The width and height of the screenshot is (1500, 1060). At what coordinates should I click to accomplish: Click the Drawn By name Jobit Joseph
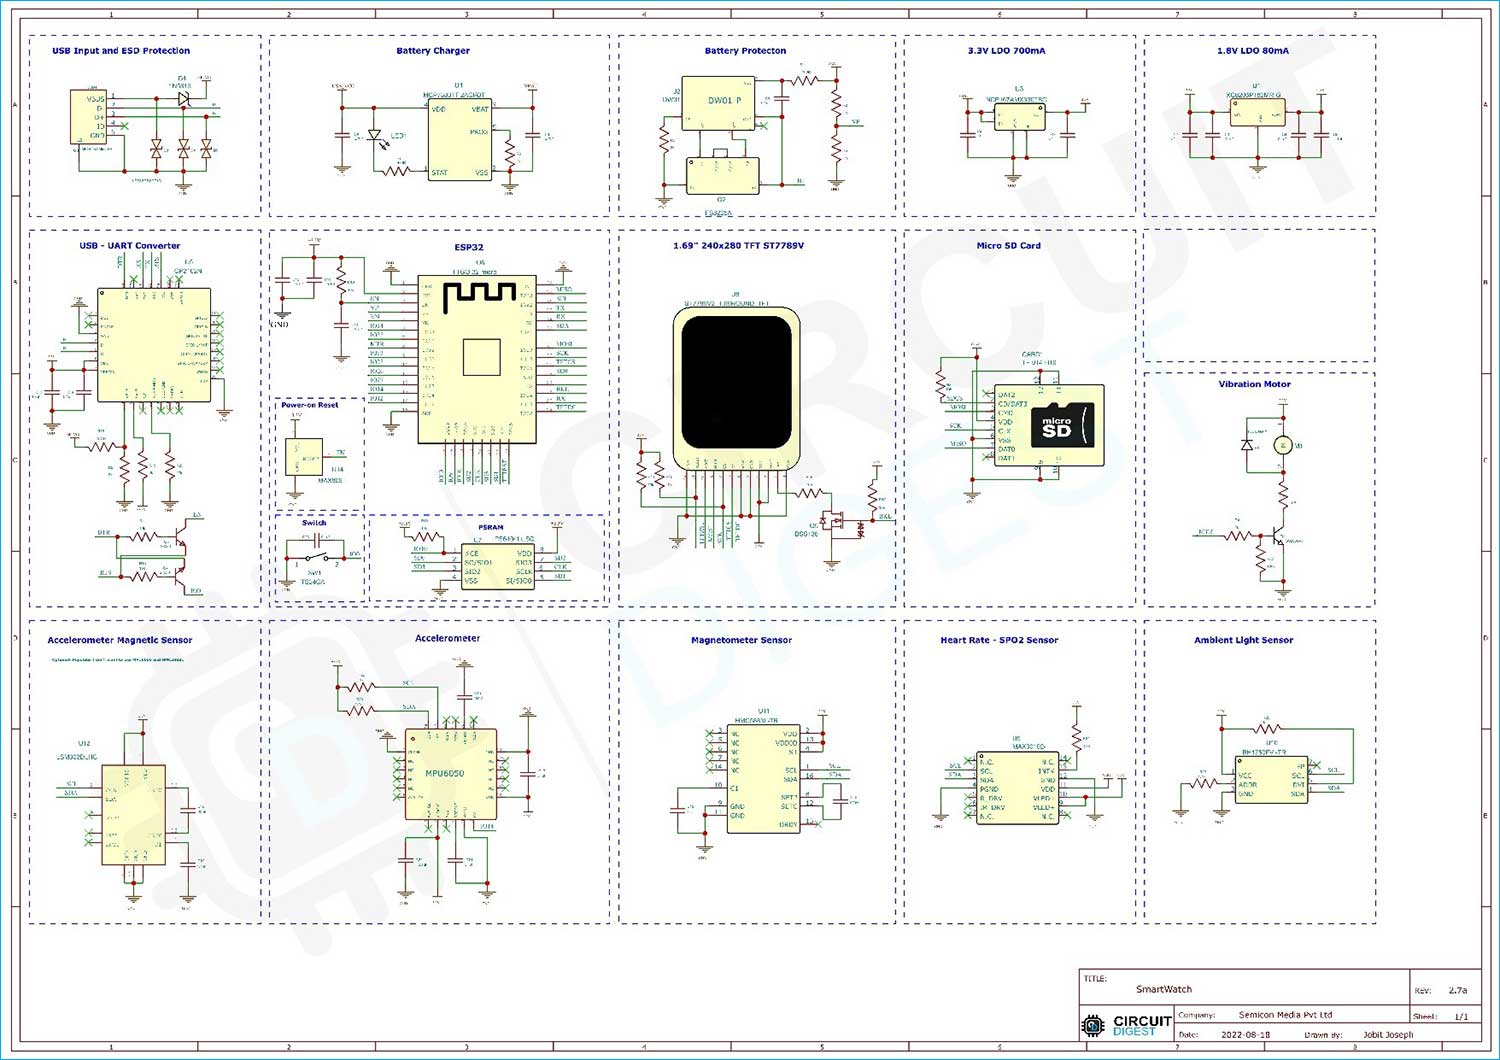(1388, 1034)
